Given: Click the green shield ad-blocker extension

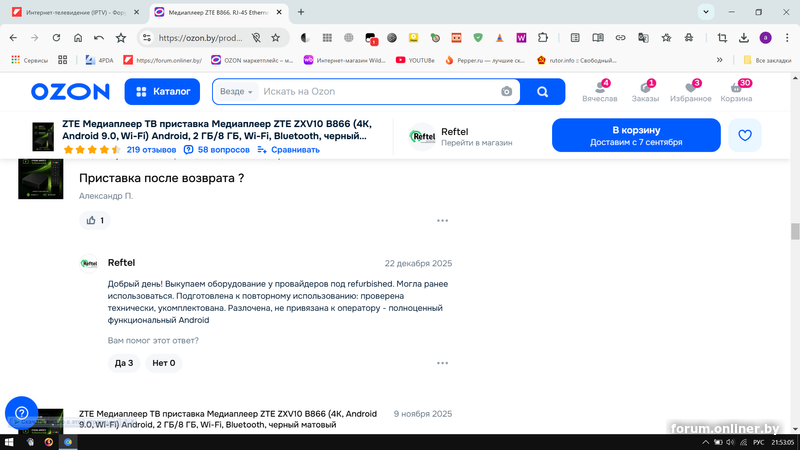Looking at the screenshot, I should tap(478, 38).
